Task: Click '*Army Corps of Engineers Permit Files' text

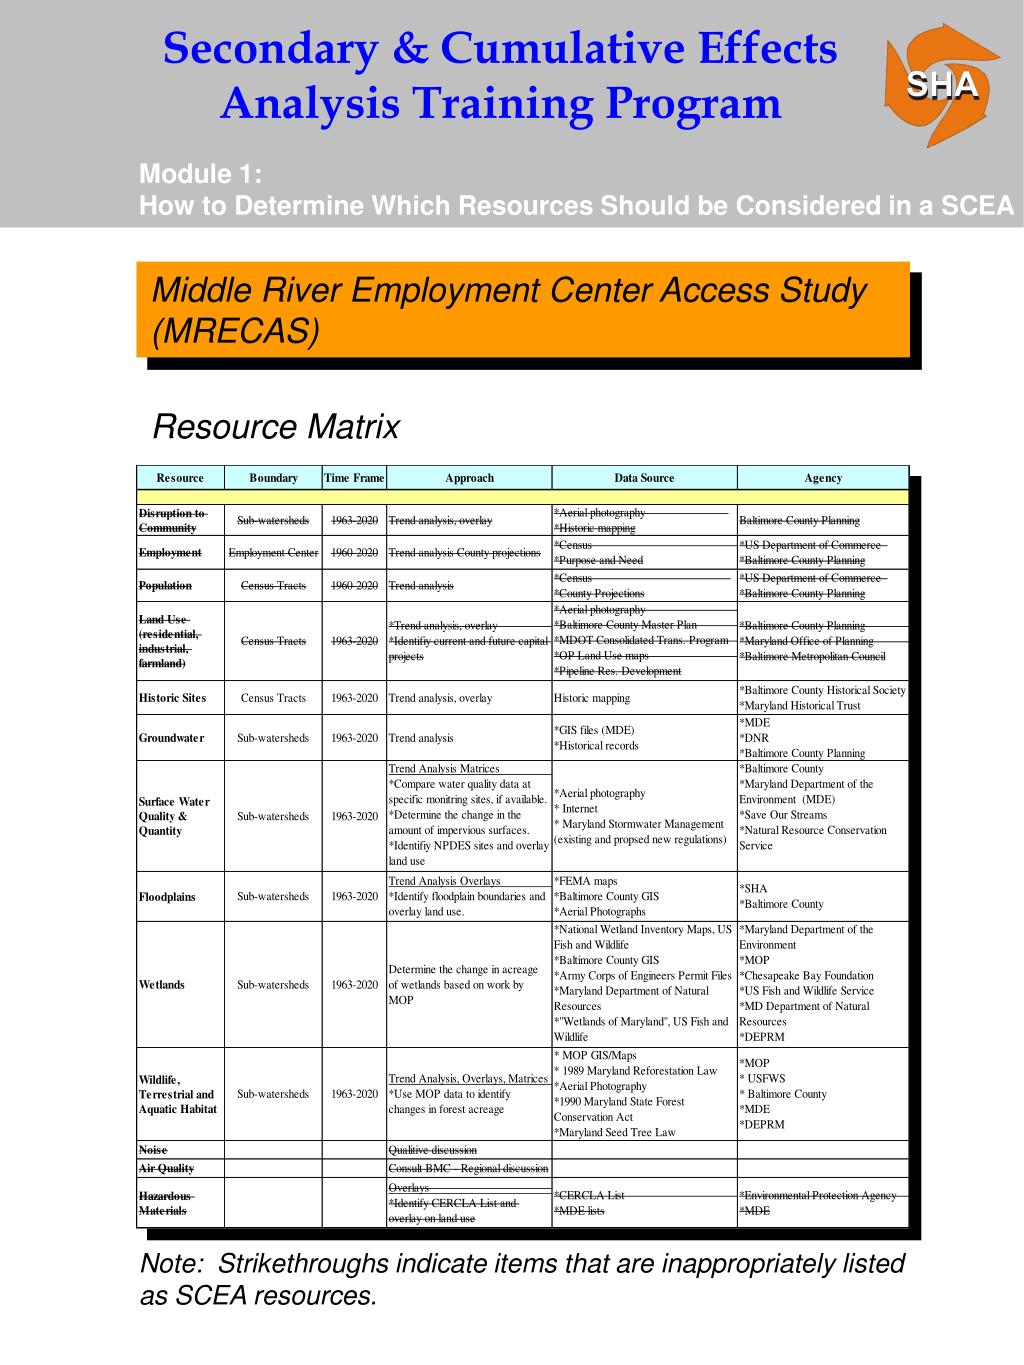Action: pos(643,975)
